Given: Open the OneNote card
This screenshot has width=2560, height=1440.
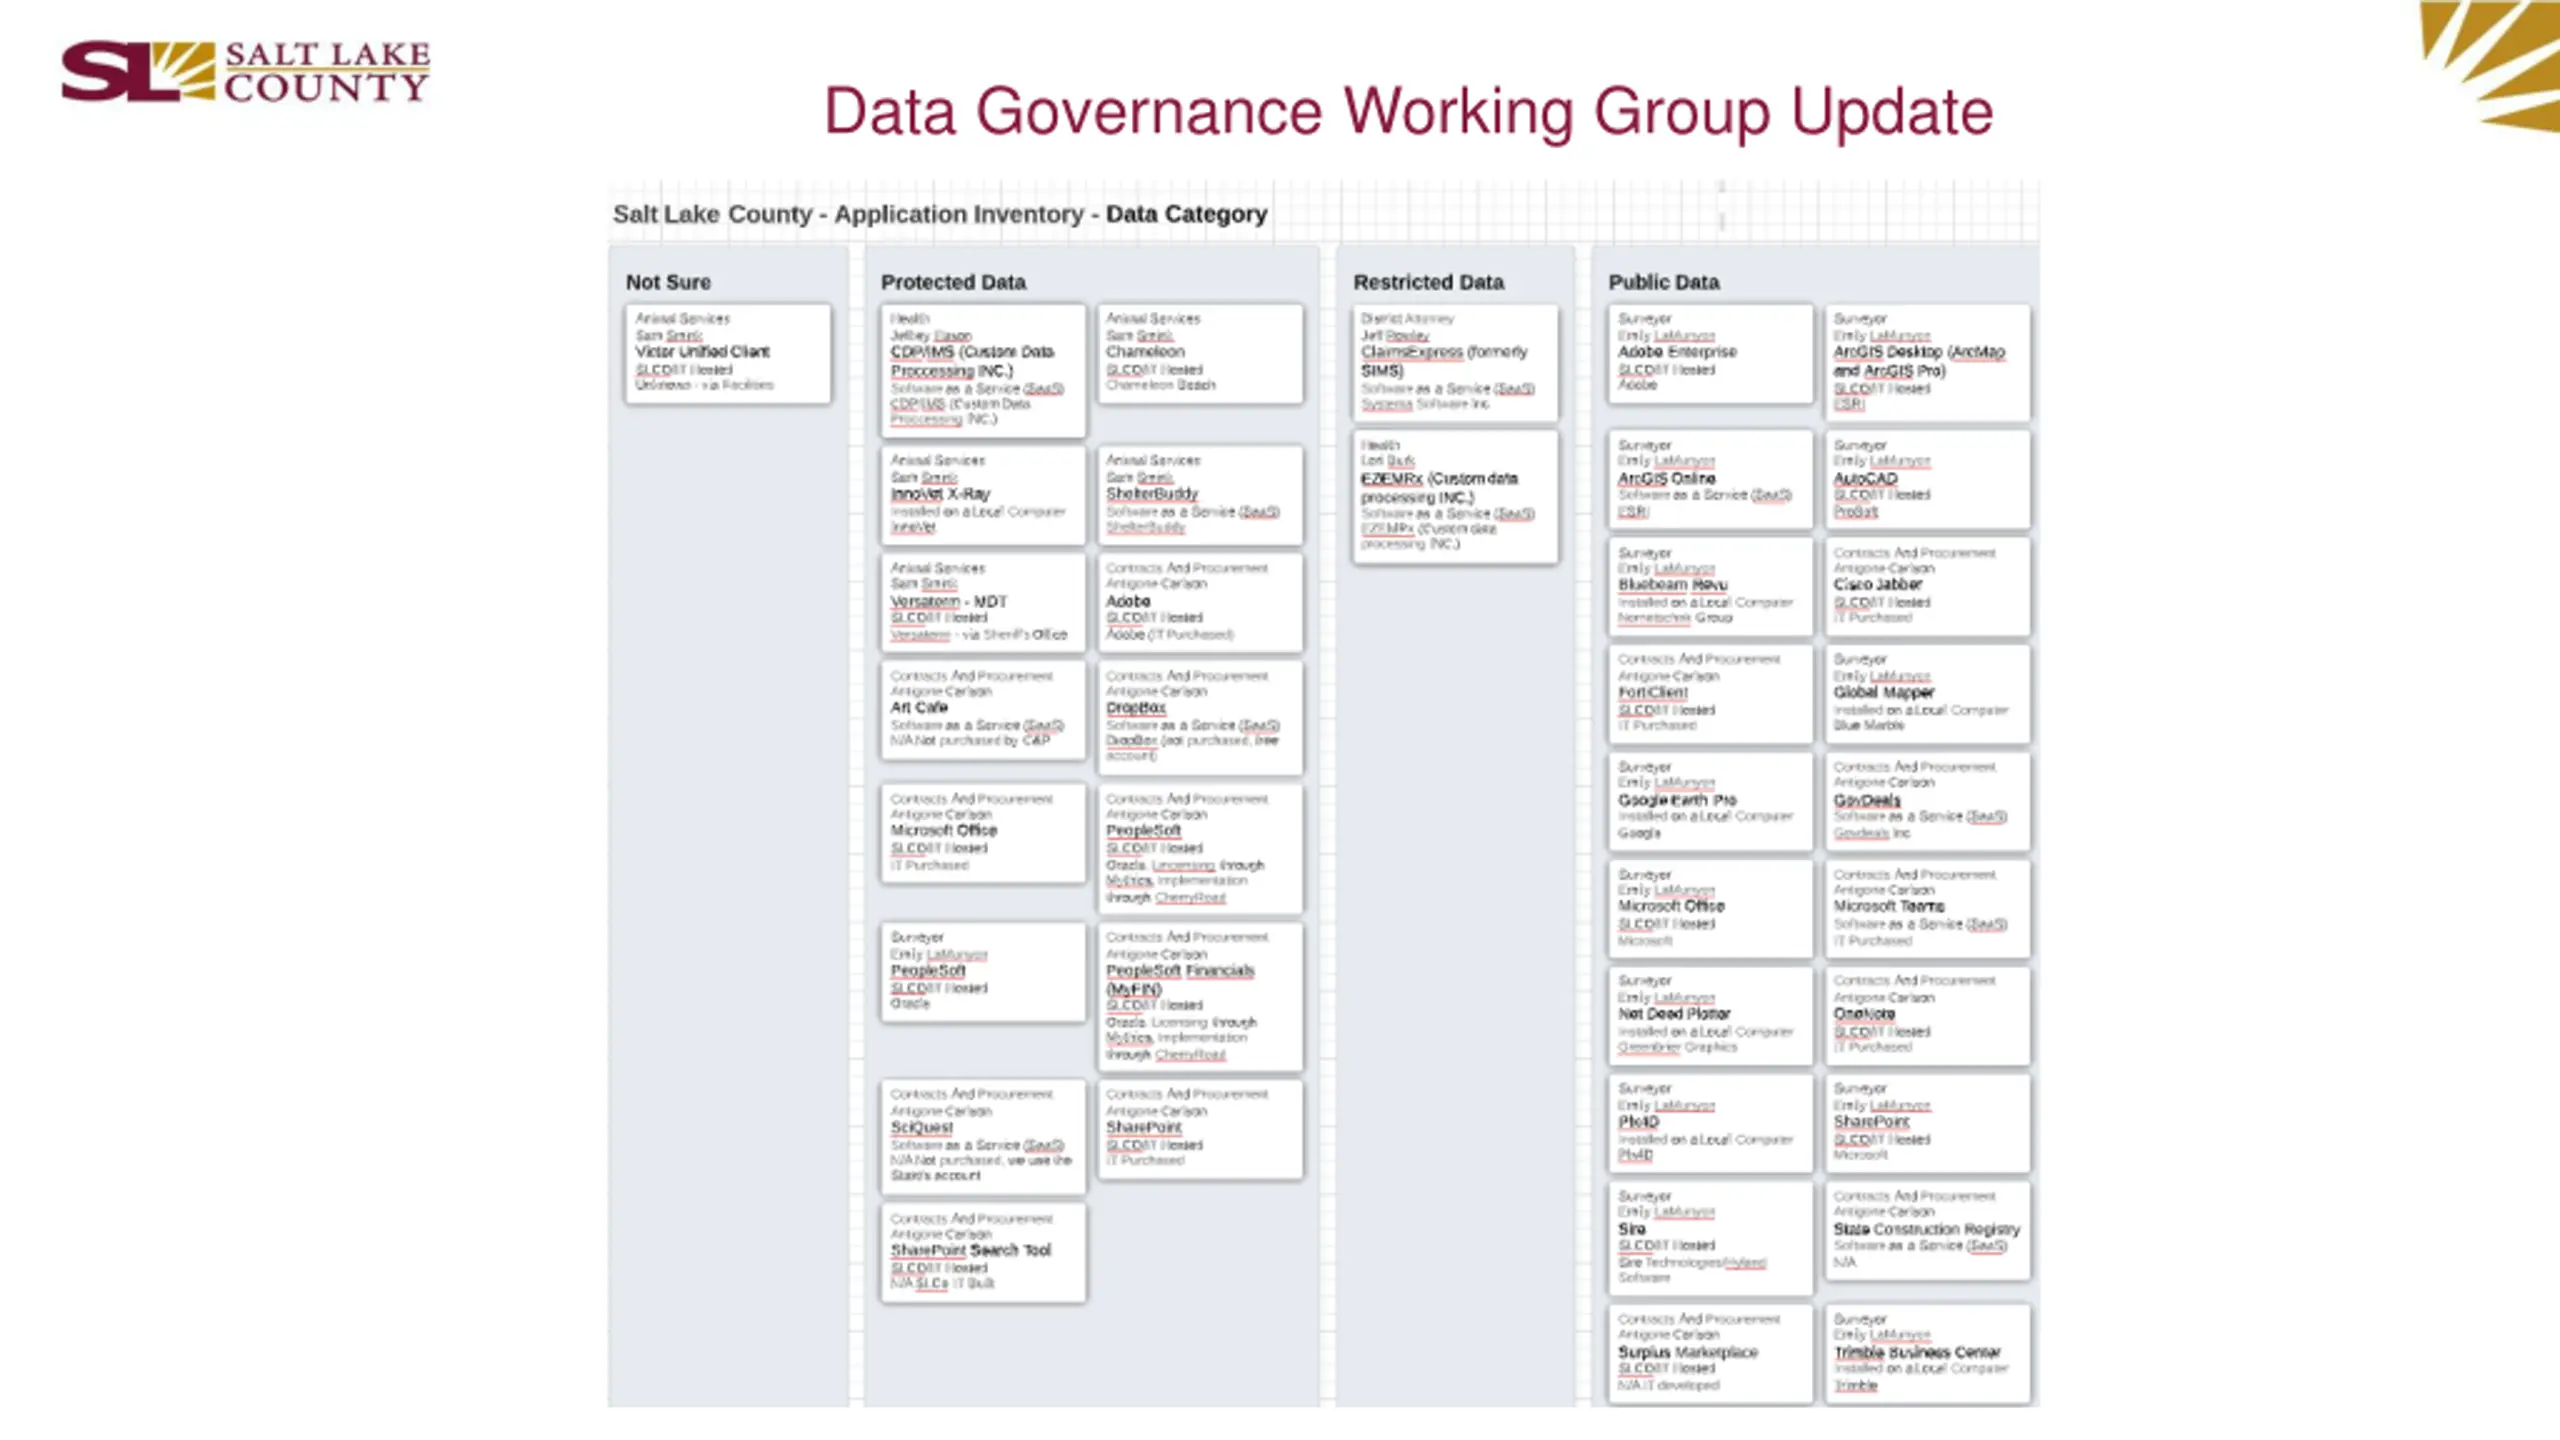Looking at the screenshot, I should pos(1928,1016).
